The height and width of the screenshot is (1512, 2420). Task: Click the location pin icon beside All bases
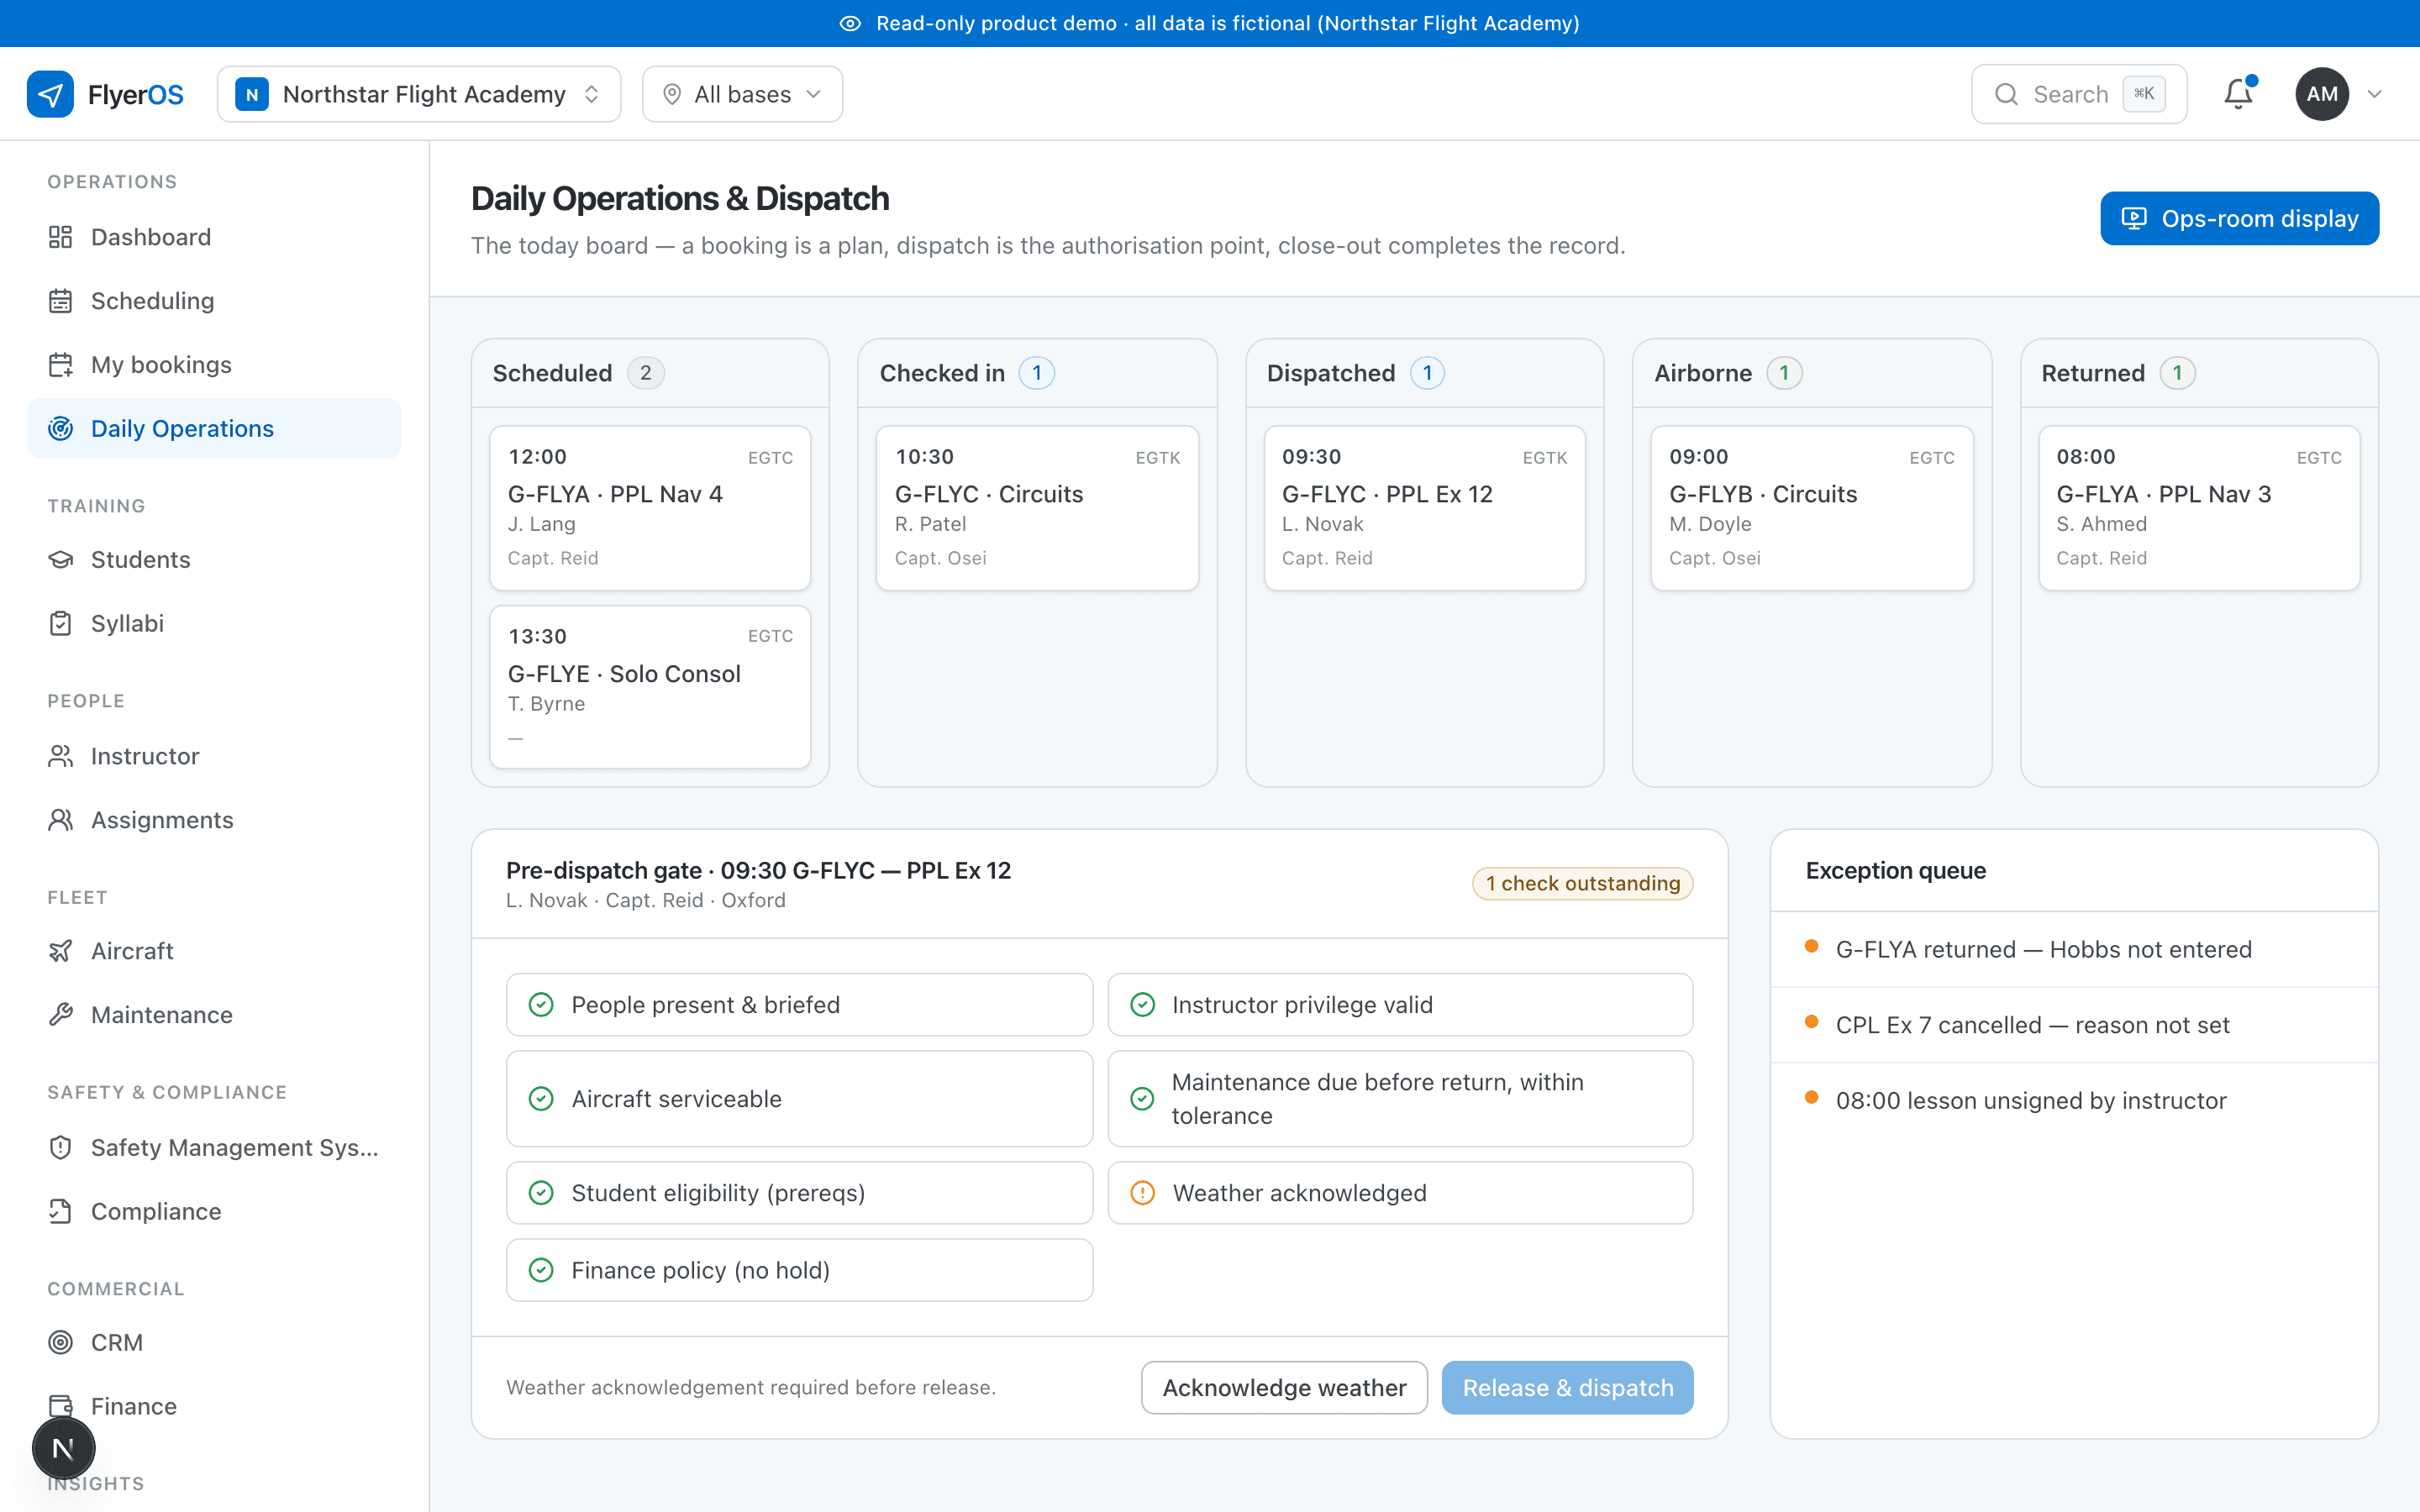[672, 94]
